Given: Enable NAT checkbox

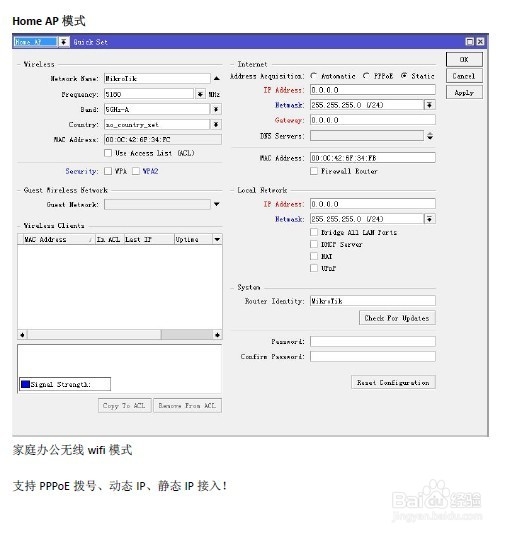Looking at the screenshot, I should pyautogui.click(x=314, y=256).
